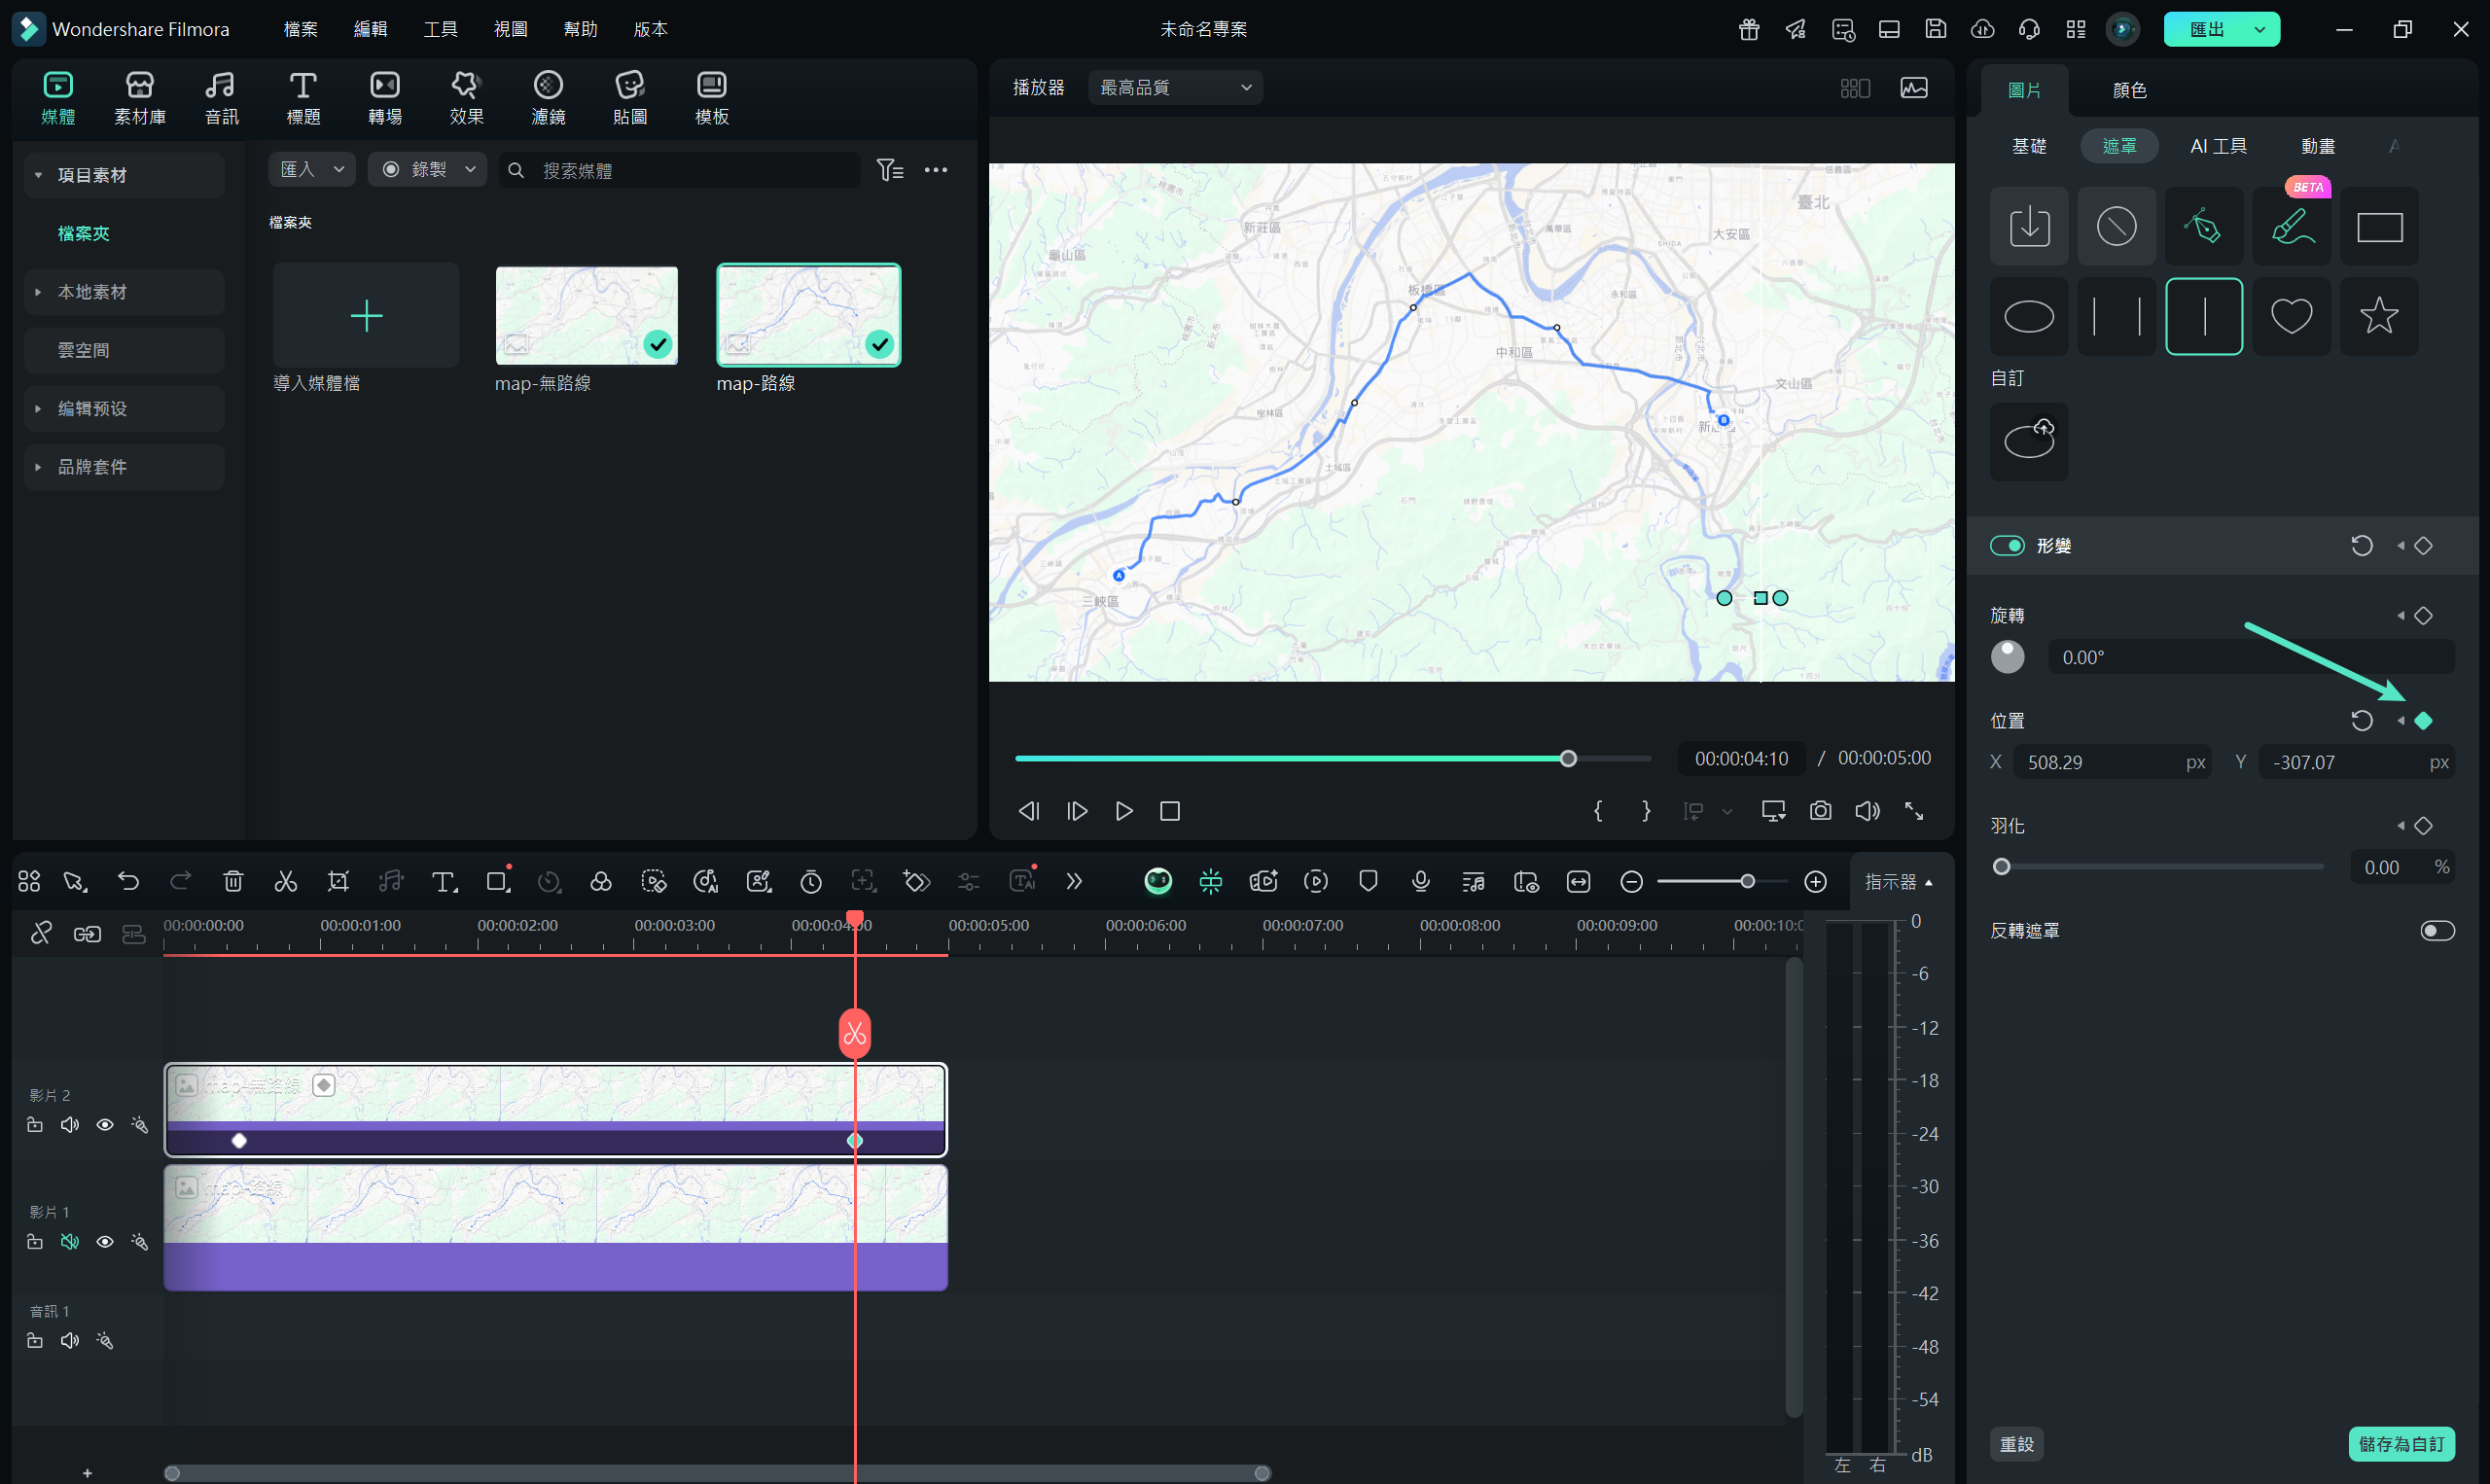2490x1484 pixels.
Task: Toggle the 形變 transform switch
Action: point(2007,545)
